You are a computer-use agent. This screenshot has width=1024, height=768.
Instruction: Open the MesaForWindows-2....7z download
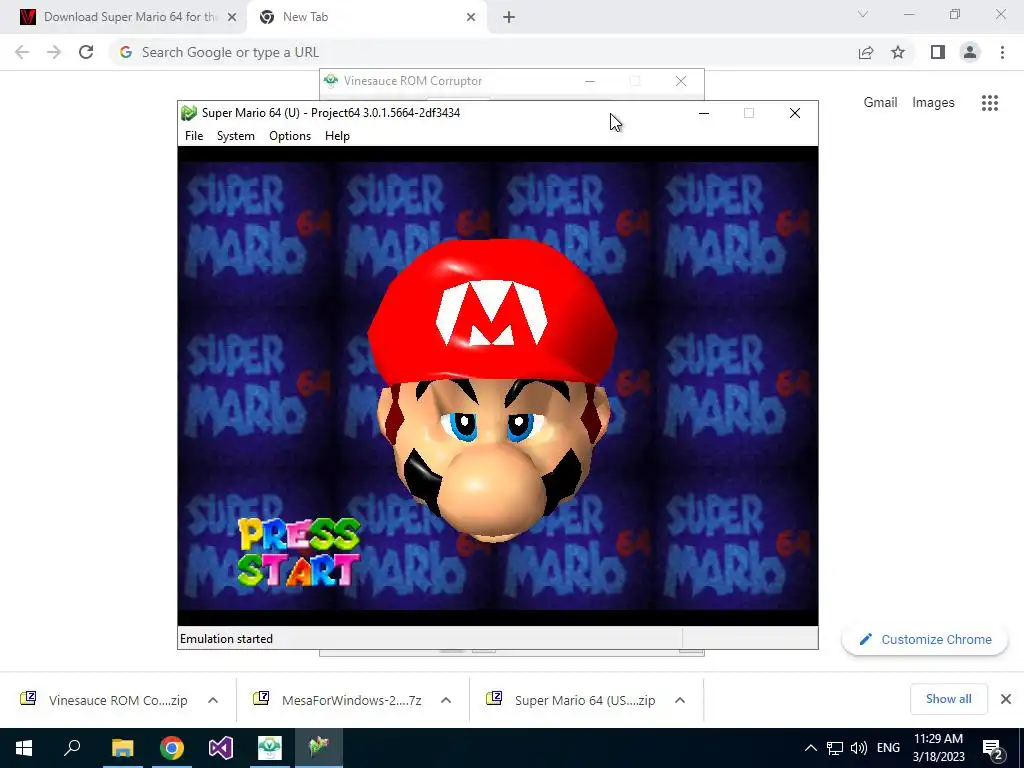(338, 700)
